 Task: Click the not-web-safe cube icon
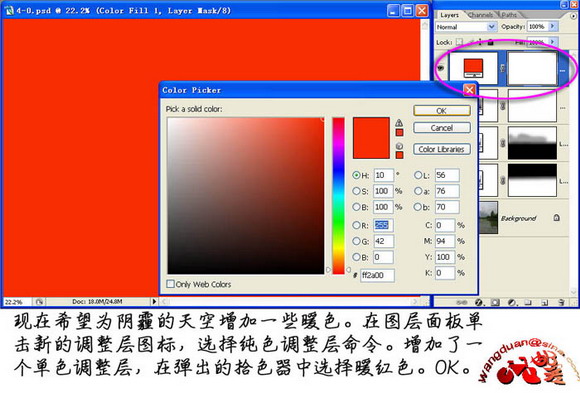click(399, 146)
